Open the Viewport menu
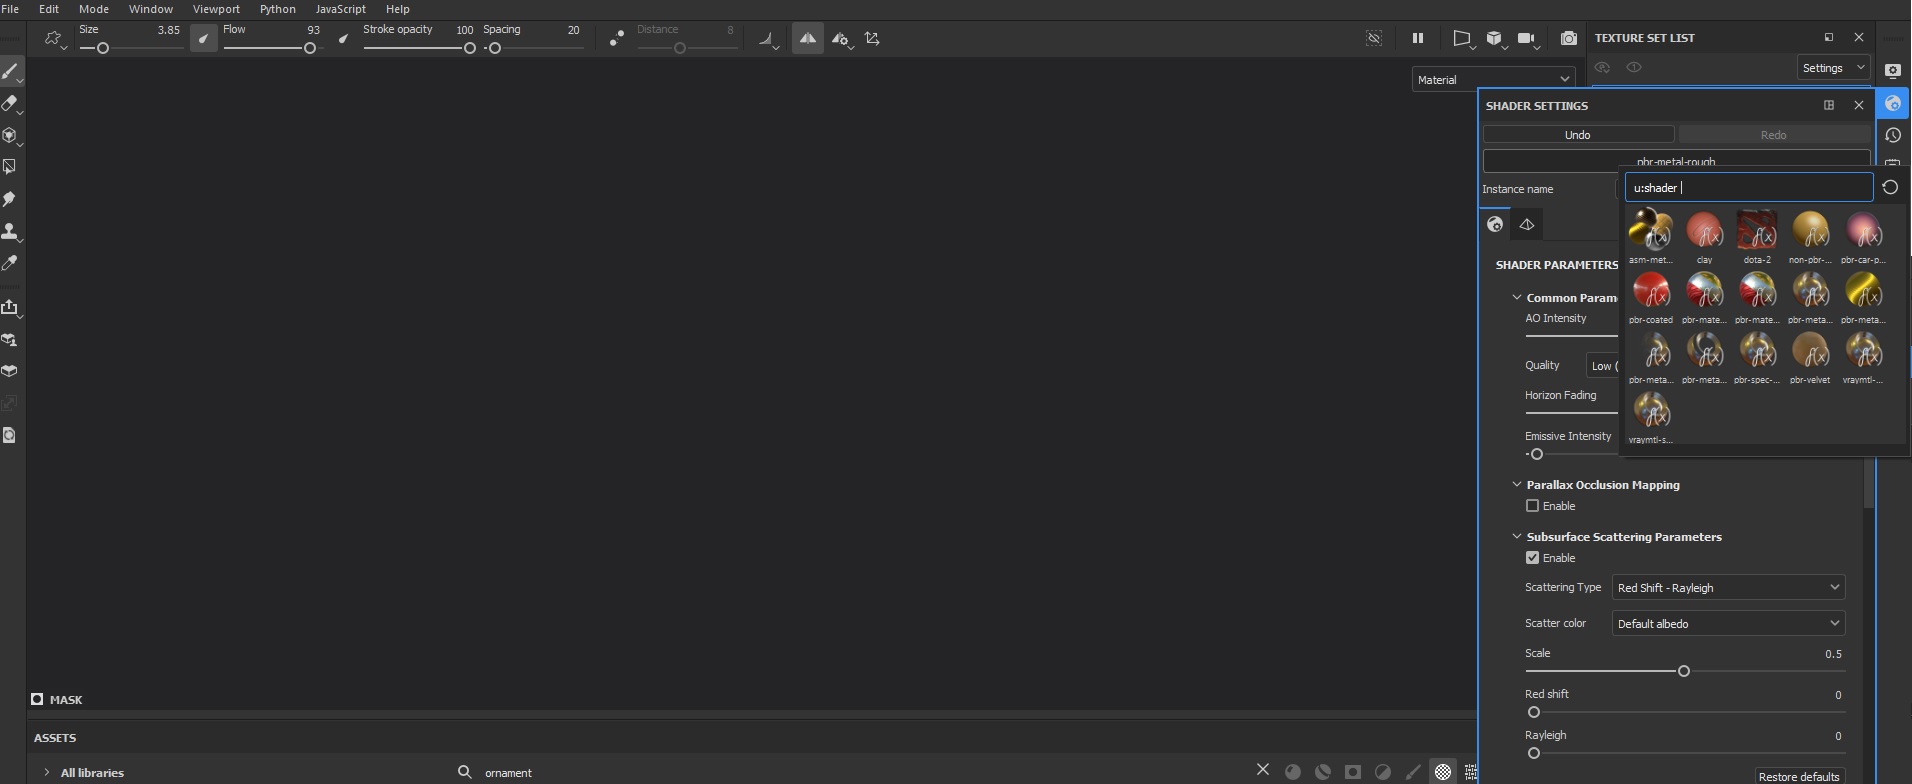 pos(216,9)
